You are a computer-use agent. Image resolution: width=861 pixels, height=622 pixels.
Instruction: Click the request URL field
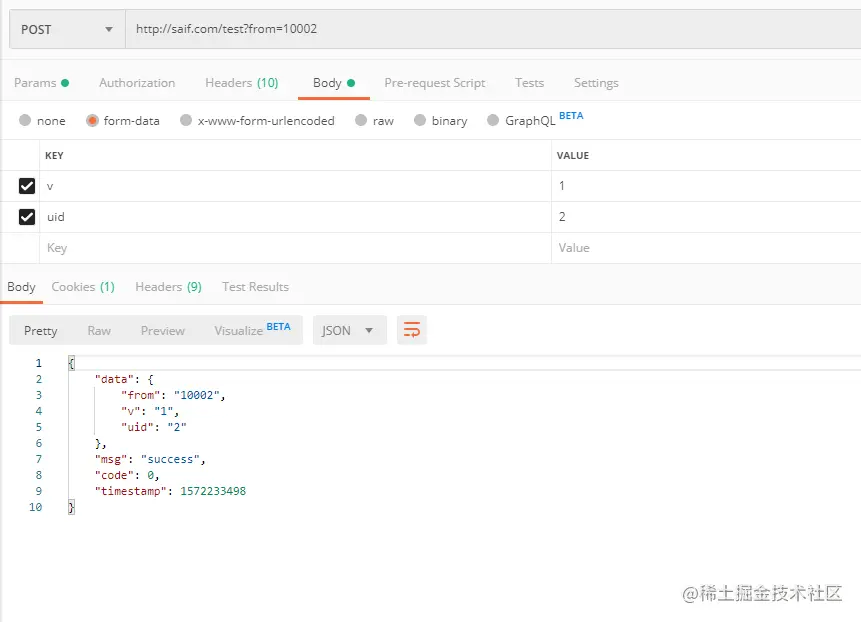493,29
